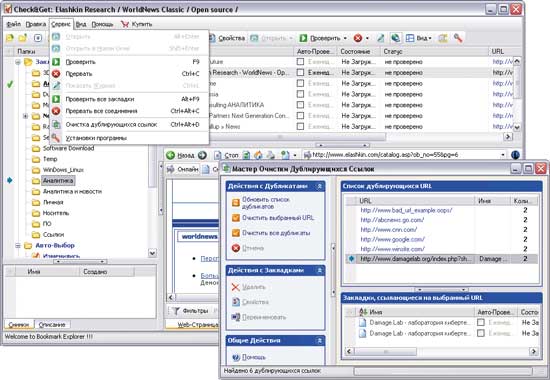The width and height of the screenshot is (550, 380).
Task: Toggle auto-check box in Next Generation row
Action: coord(300,115)
